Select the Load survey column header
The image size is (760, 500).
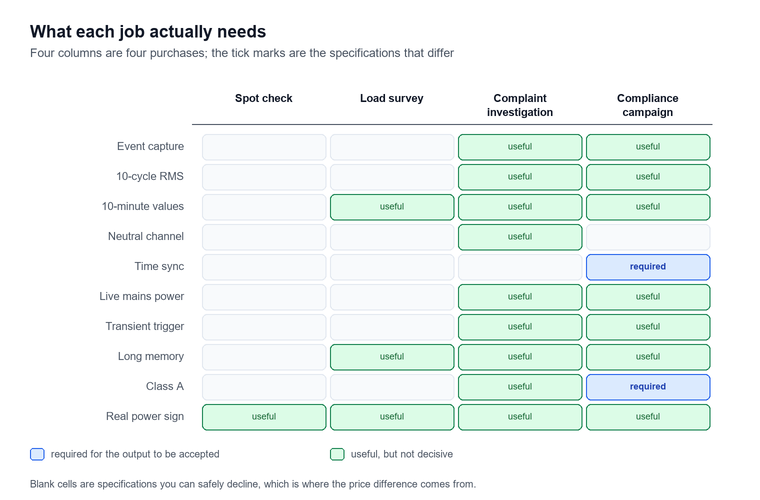click(x=392, y=98)
